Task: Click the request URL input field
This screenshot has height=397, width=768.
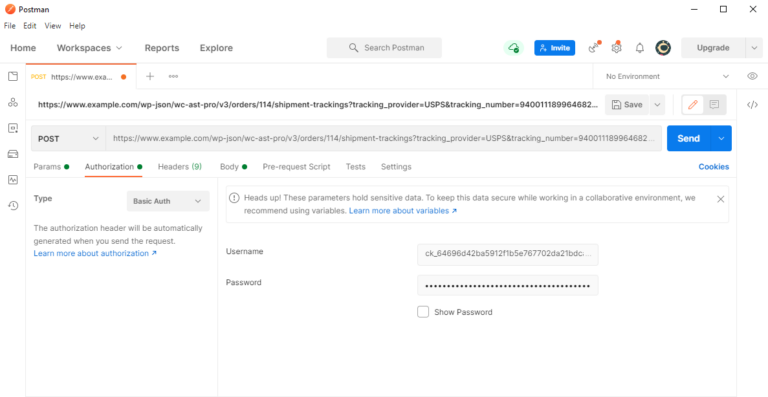Action: 384,139
